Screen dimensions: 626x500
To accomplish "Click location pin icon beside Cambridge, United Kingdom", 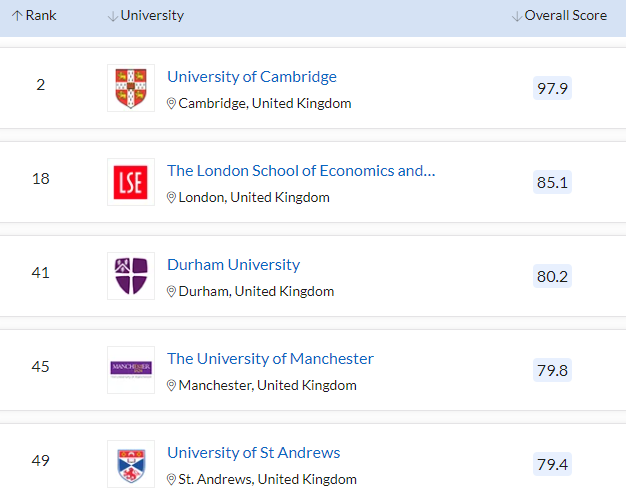I will pos(172,104).
